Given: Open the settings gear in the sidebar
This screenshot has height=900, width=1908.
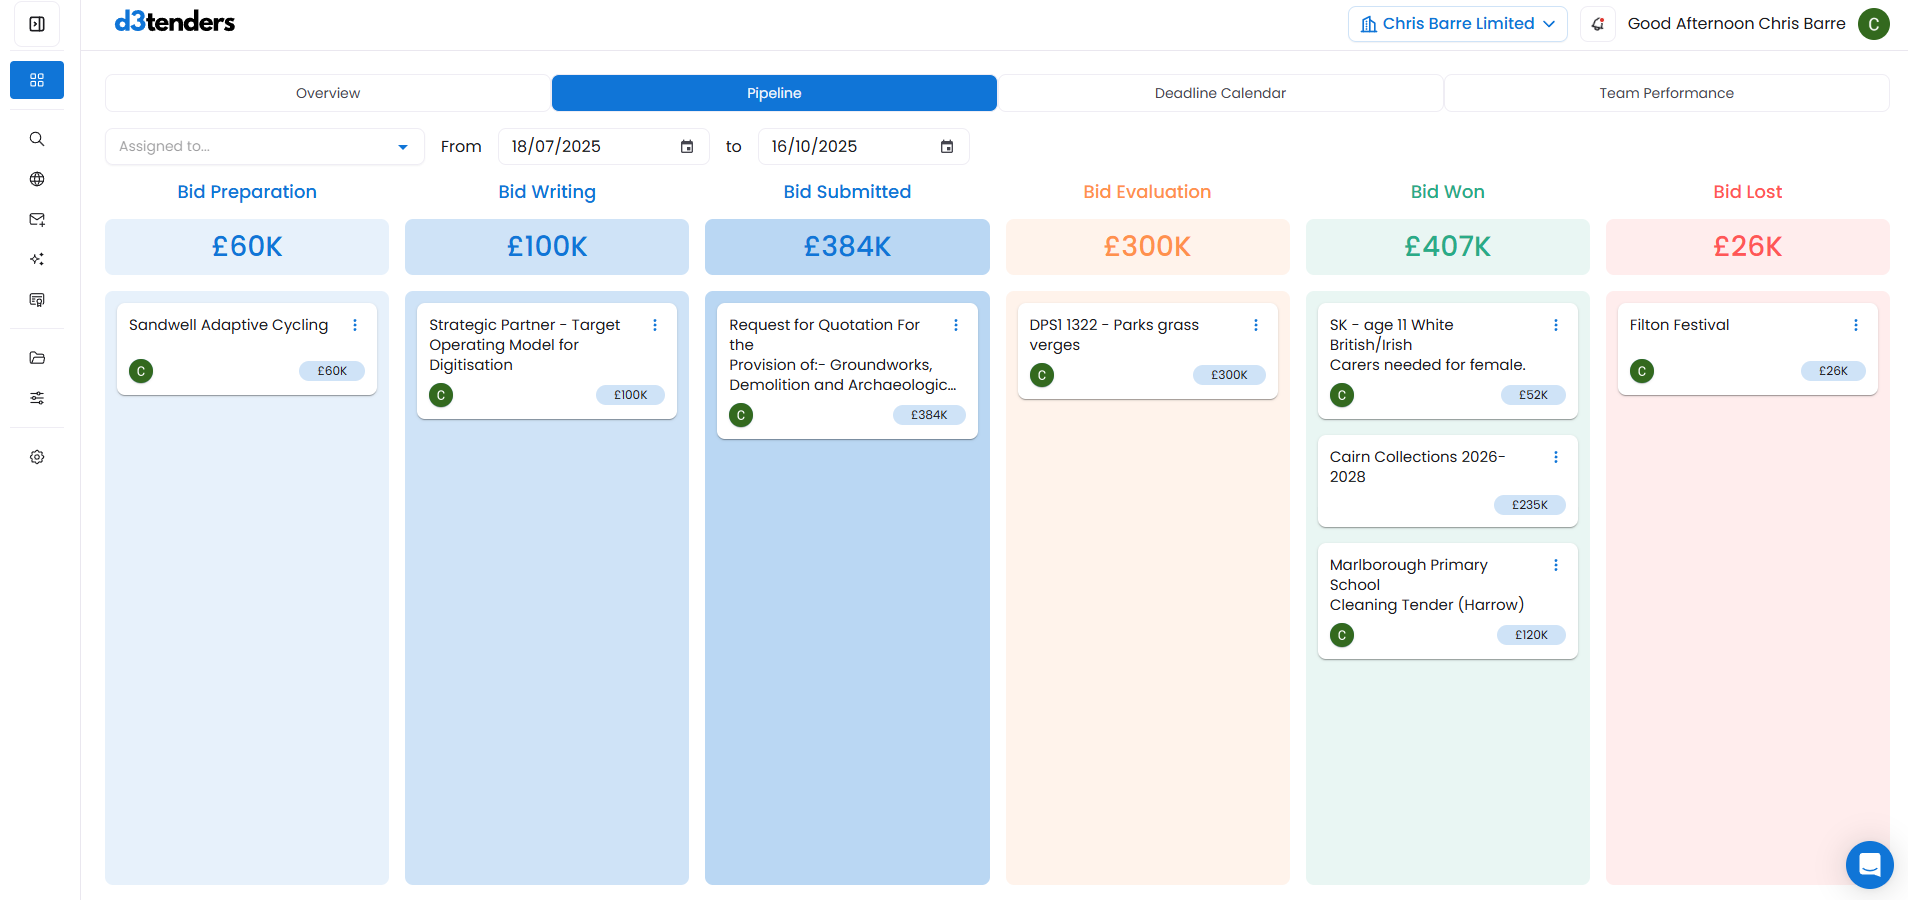Looking at the screenshot, I should [x=37, y=457].
